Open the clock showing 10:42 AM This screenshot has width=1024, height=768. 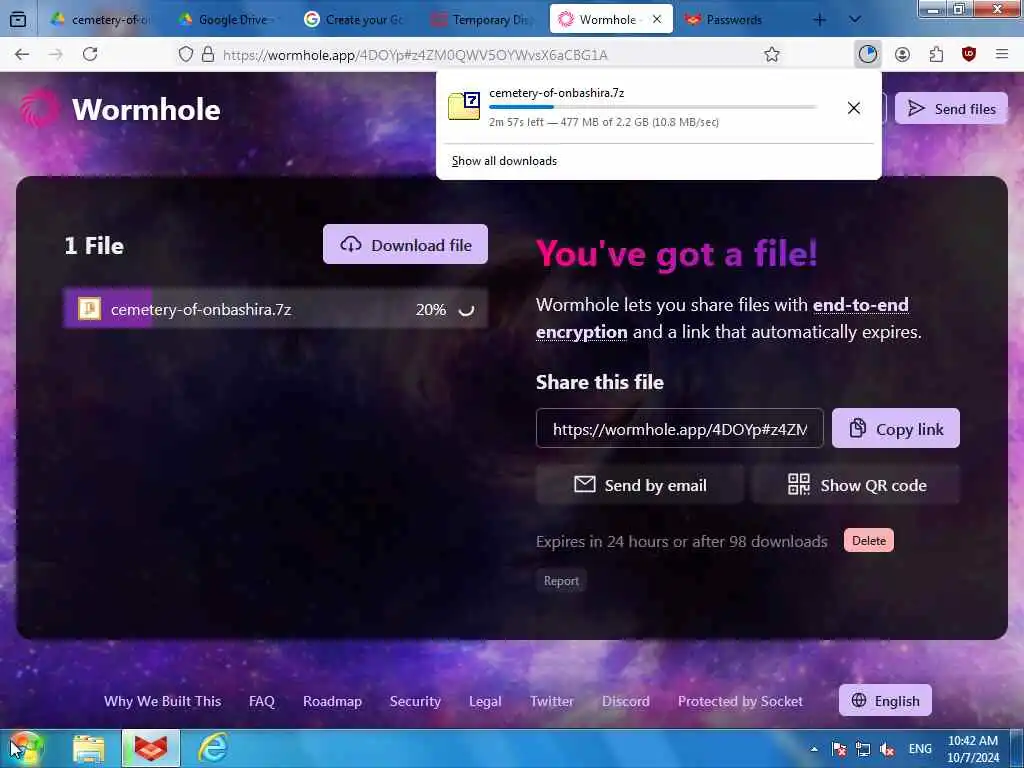click(973, 749)
